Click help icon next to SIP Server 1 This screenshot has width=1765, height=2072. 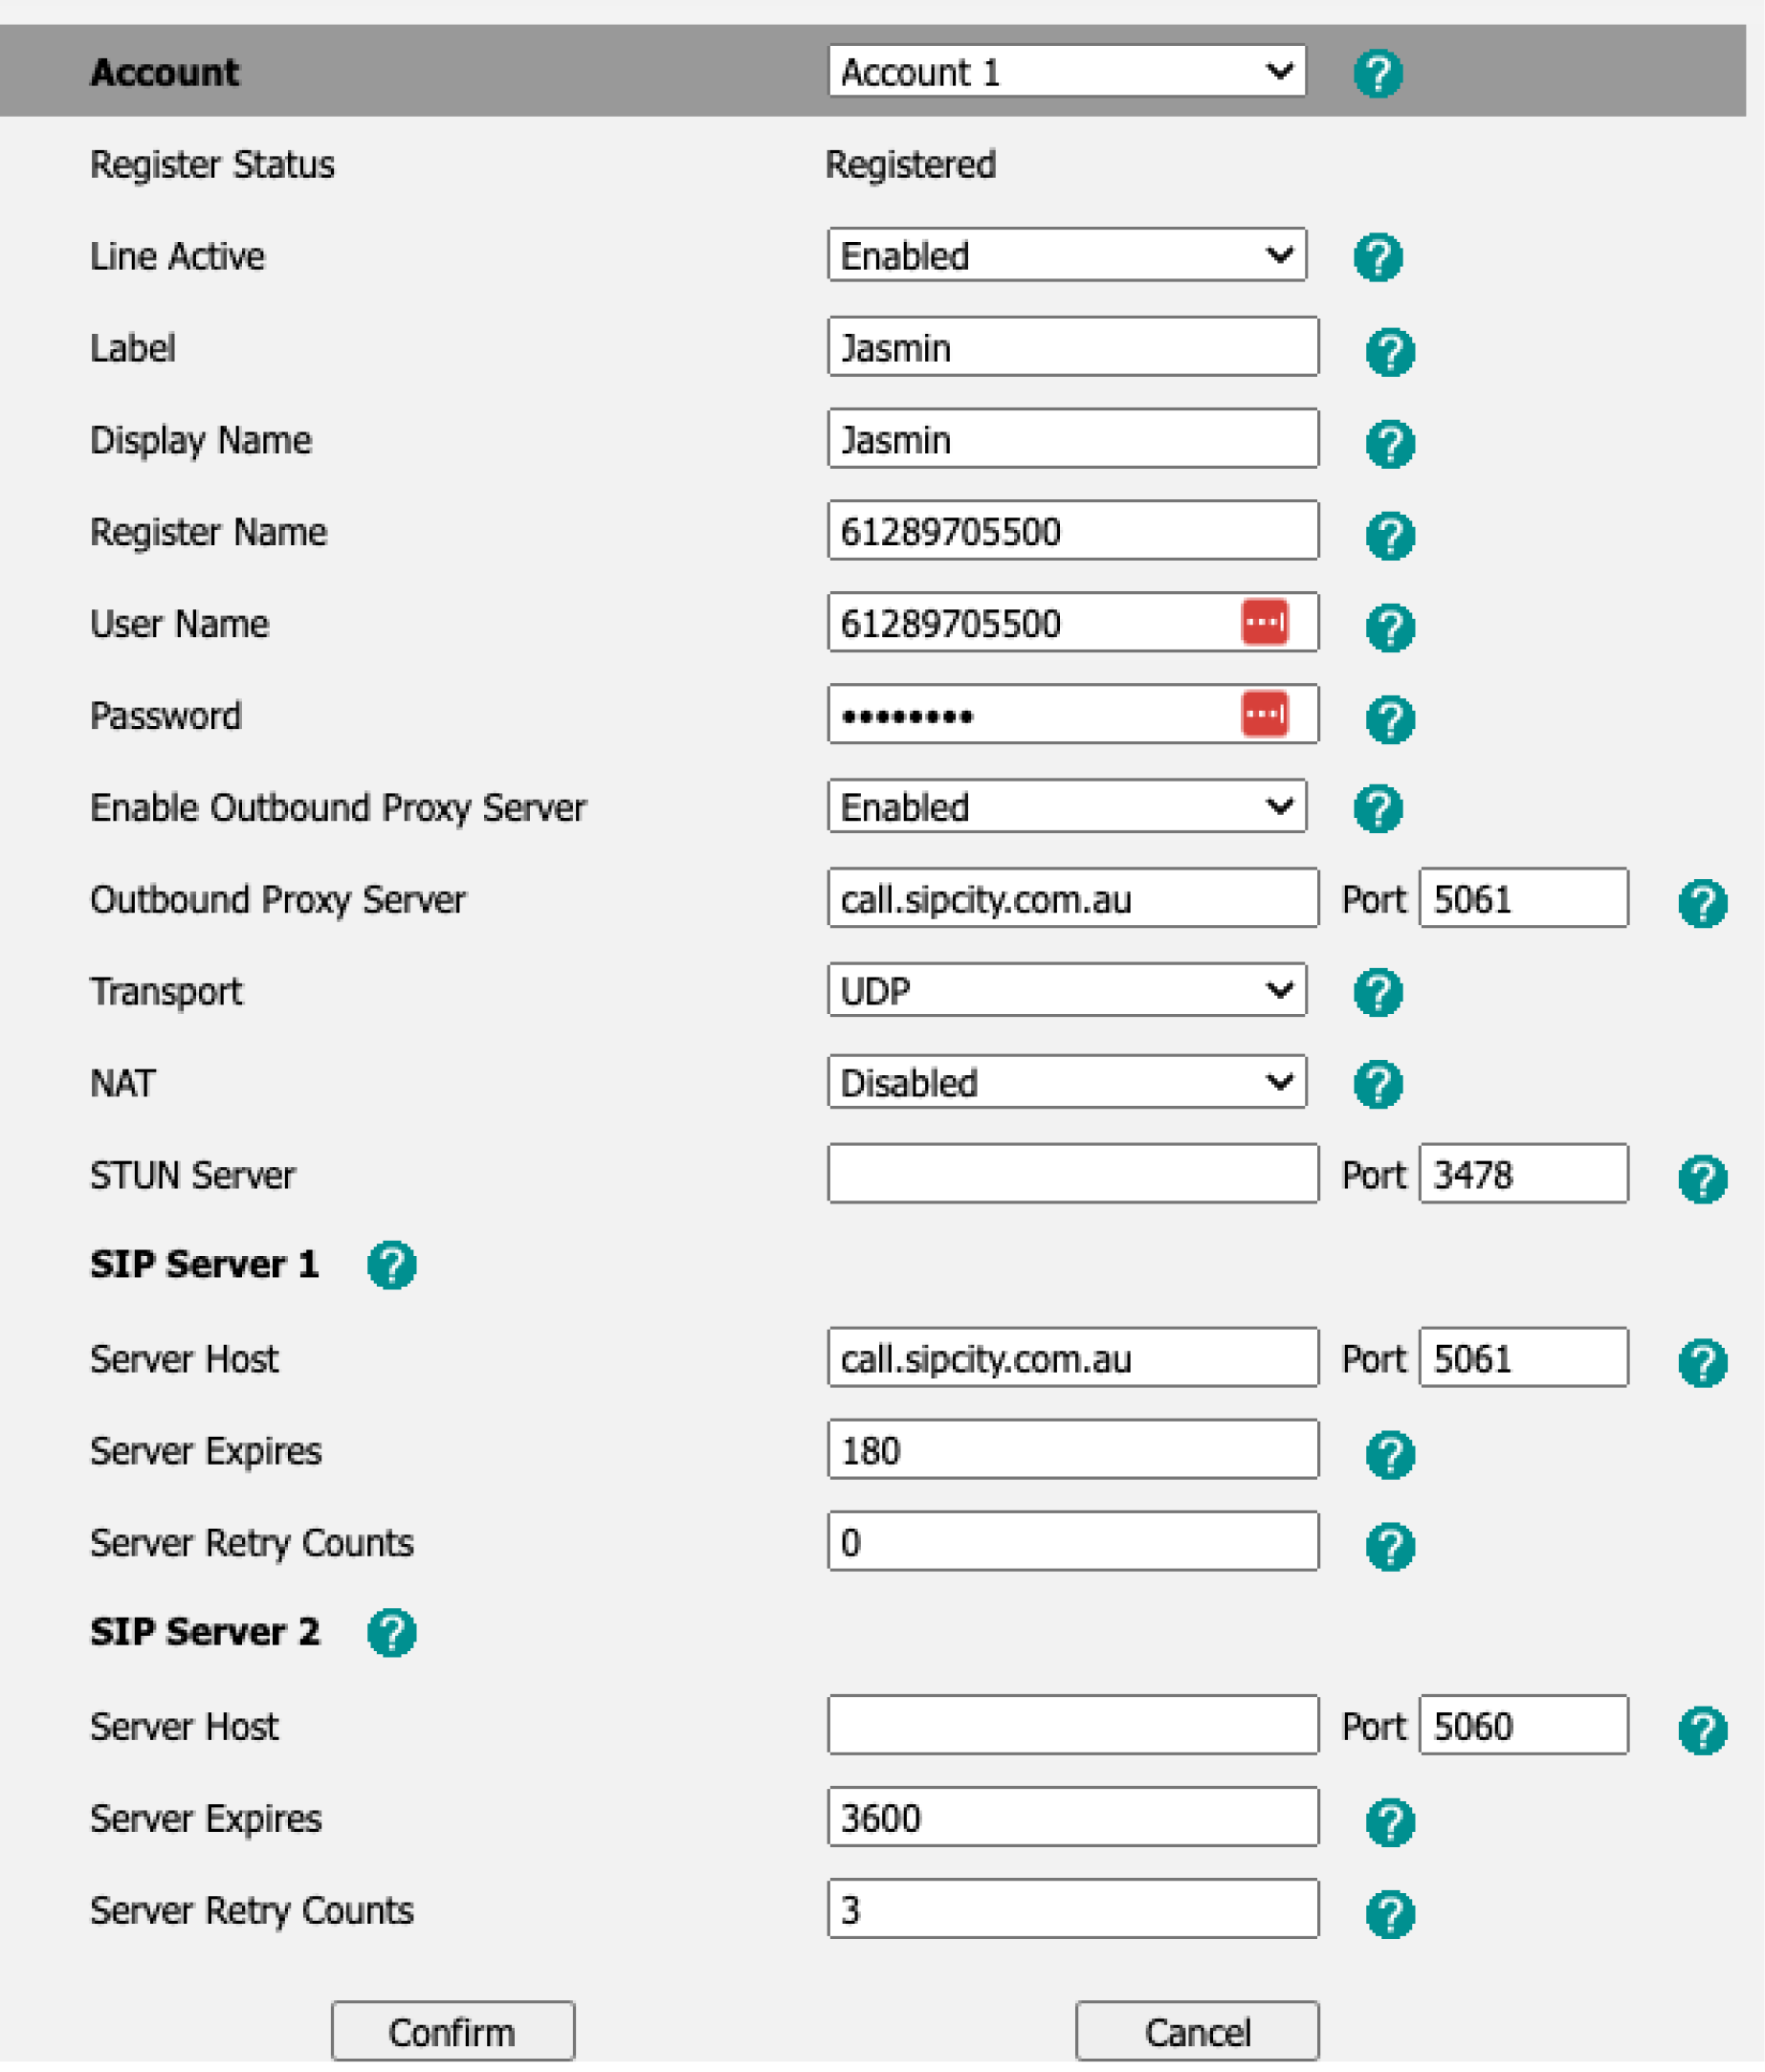tap(391, 1265)
